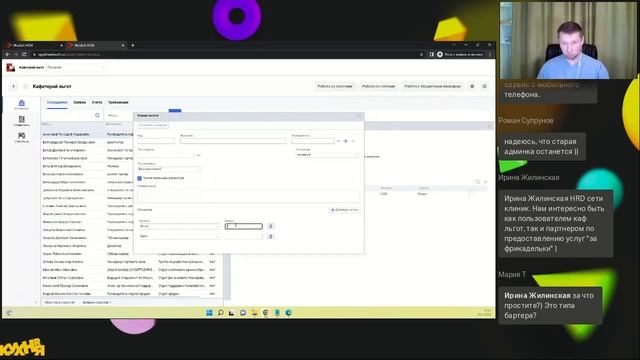This screenshot has width=640, height=360.
Task: Open the grid icon next to the header buttons
Action: pyautogui.click(x=472, y=87)
